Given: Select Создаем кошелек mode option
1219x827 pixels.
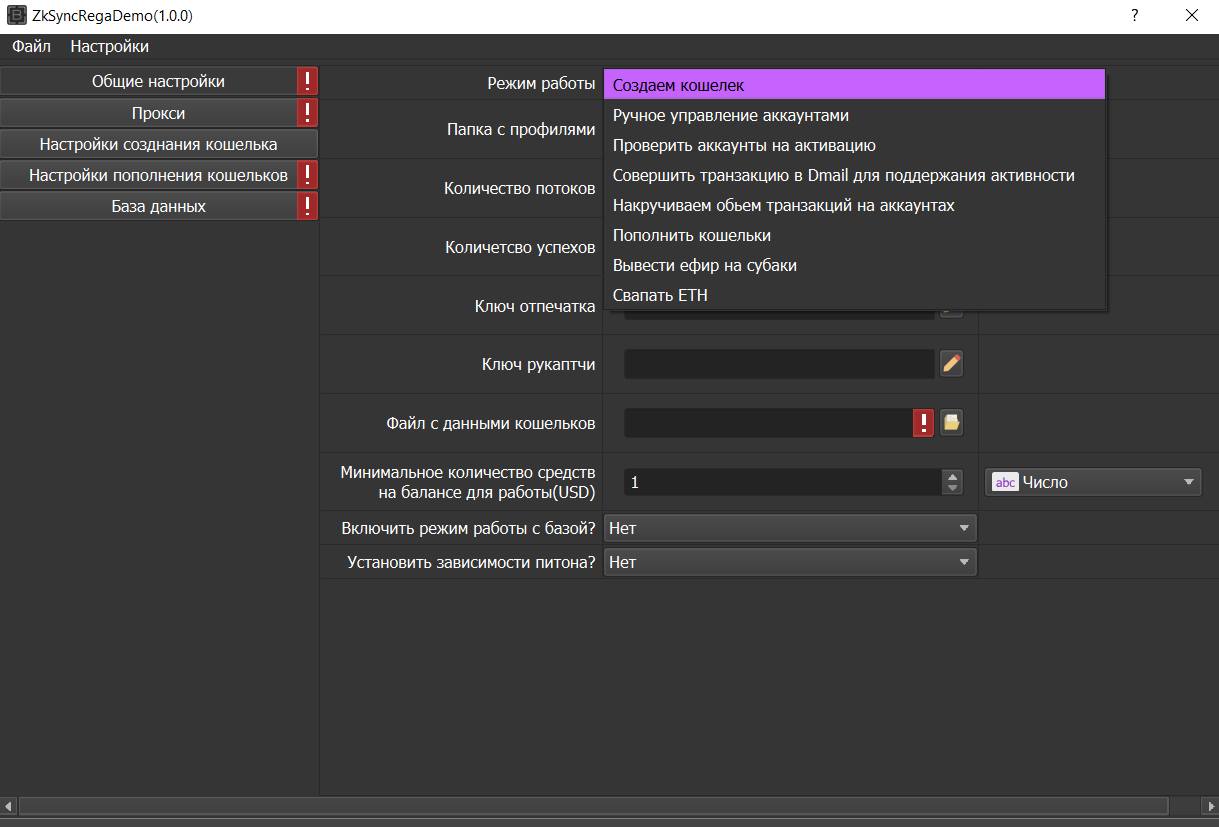Looking at the screenshot, I should [855, 85].
